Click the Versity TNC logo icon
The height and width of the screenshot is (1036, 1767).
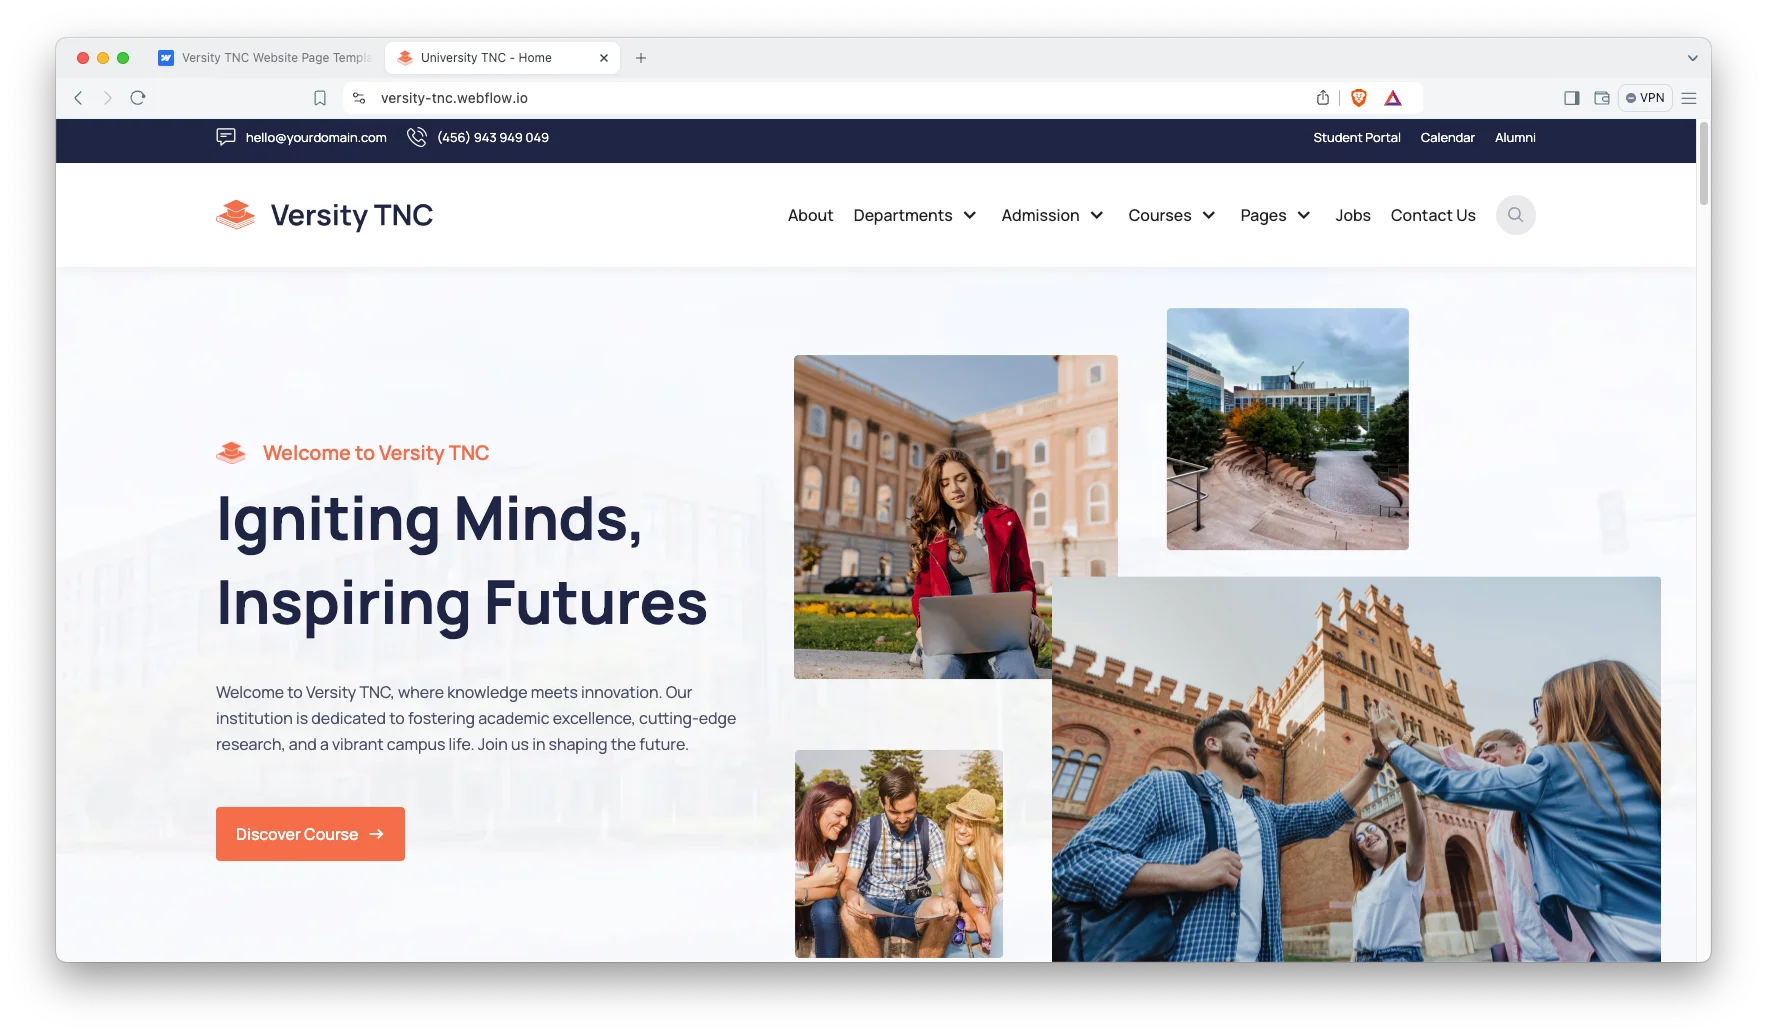(x=236, y=215)
